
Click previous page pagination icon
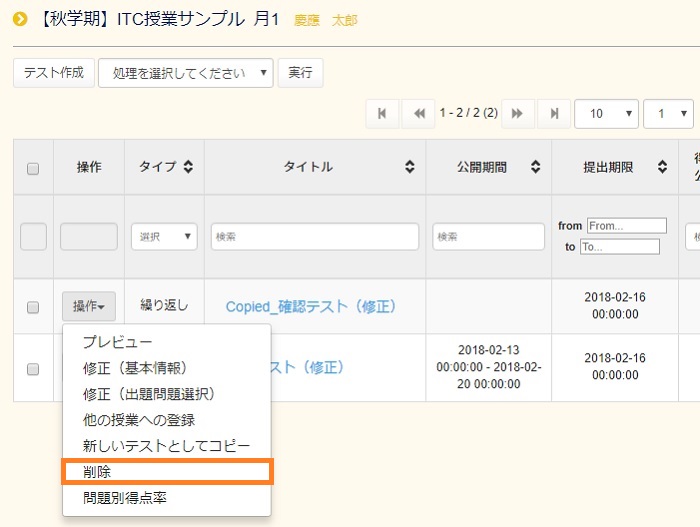(x=418, y=114)
